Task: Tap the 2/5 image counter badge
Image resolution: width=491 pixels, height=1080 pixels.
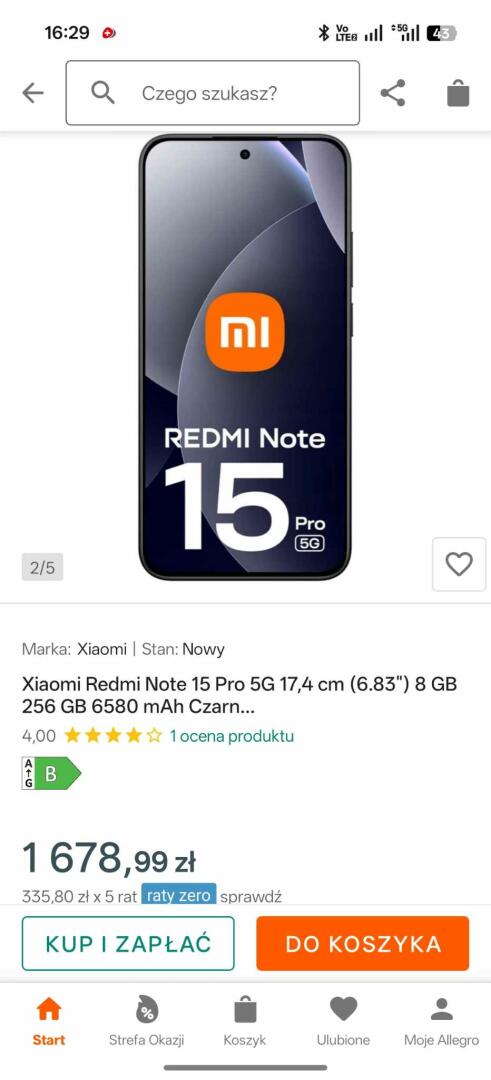Action: 42,568
